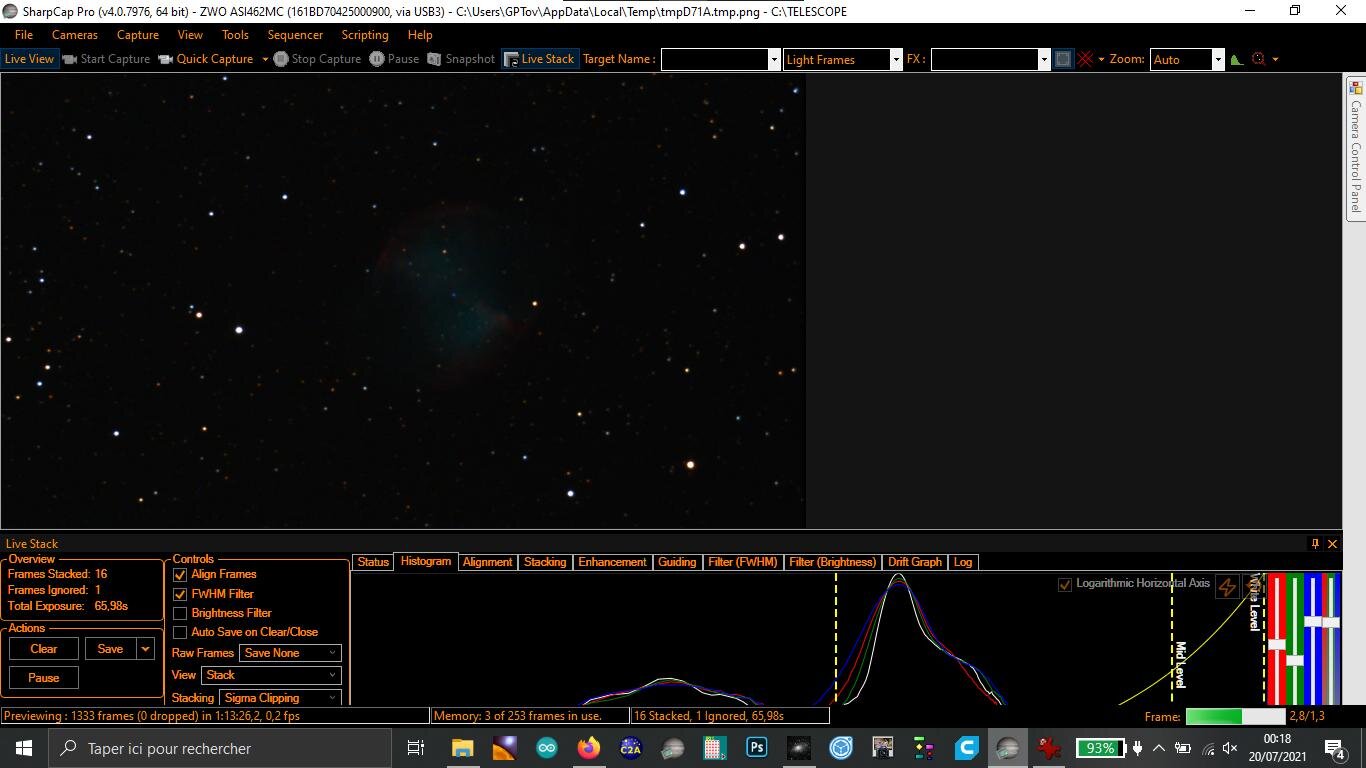Viewport: 1366px width, 768px height.
Task: Open the Target Name dropdown
Action: pyautogui.click(x=774, y=59)
